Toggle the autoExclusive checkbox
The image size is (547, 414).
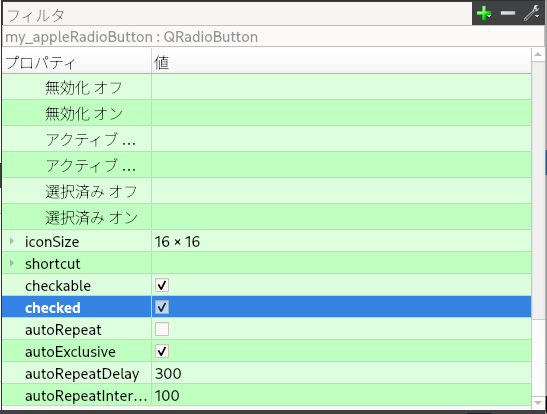(162, 351)
